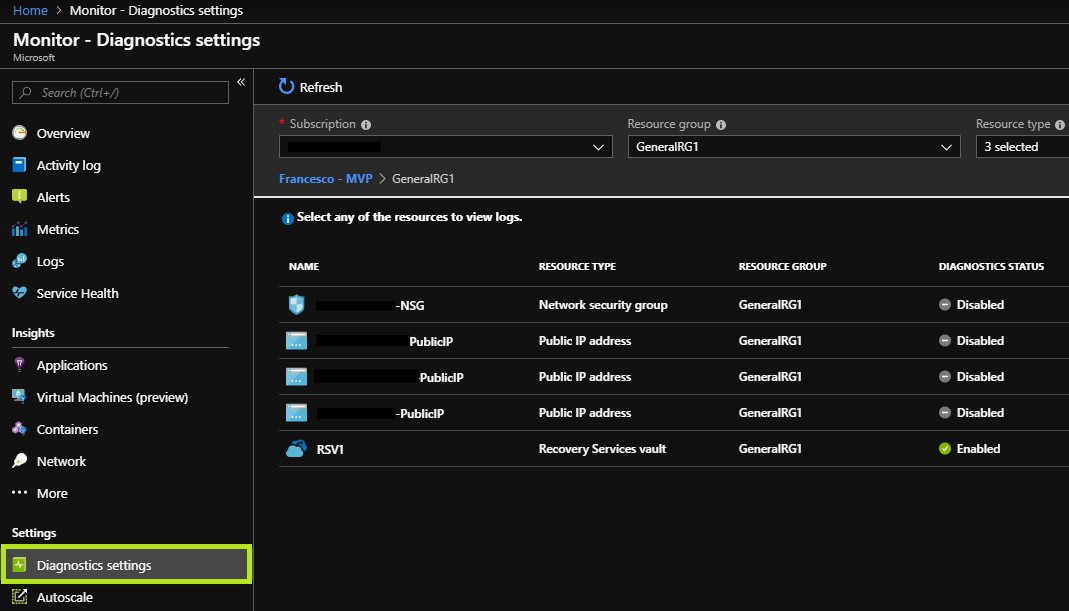Click the NAME column header
Viewport: 1069px width, 611px height.
[304, 267]
